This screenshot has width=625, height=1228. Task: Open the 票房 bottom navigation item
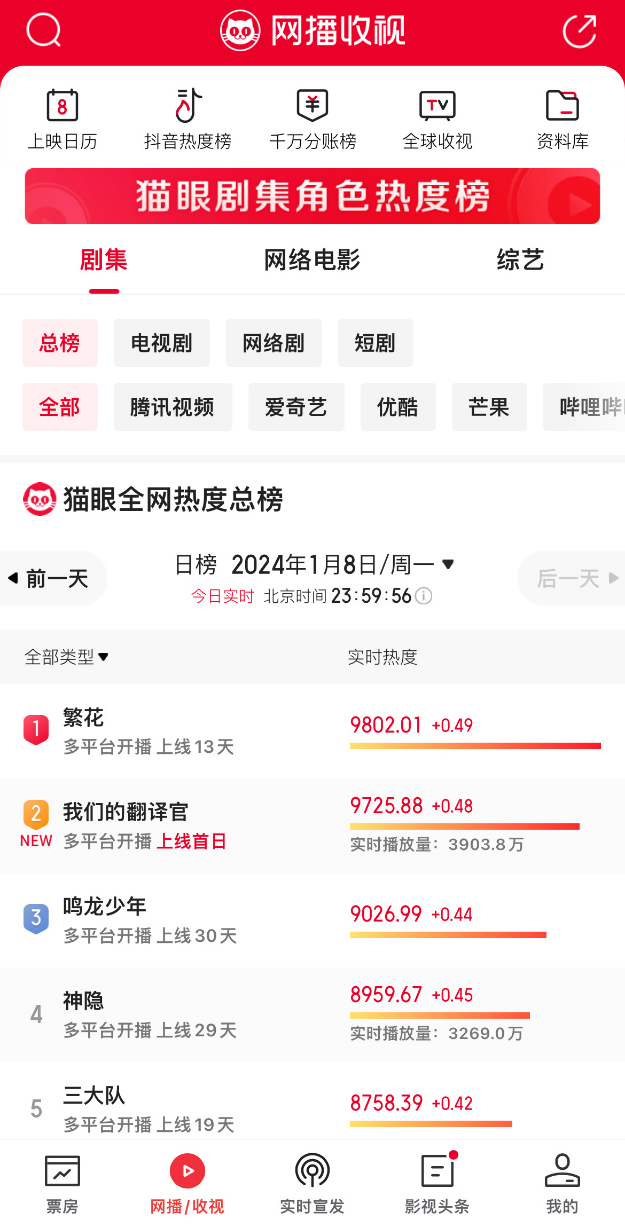tap(62, 1183)
